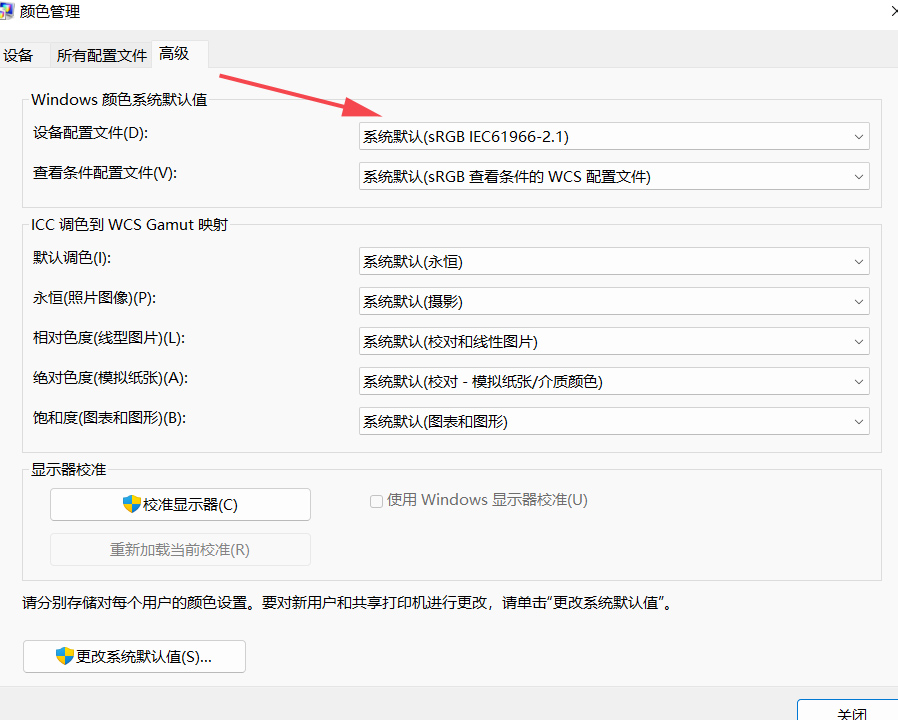Switch to the 设备 tab
The image size is (898, 720).
pos(19,56)
